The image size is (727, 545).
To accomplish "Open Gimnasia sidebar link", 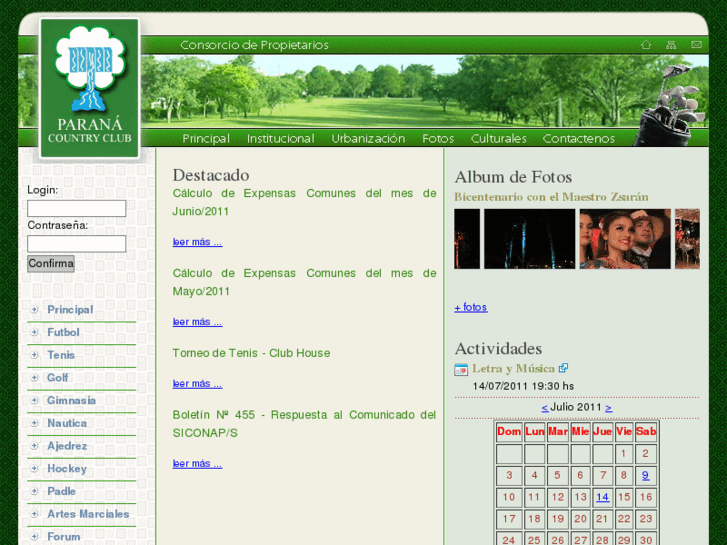I will [x=71, y=400].
